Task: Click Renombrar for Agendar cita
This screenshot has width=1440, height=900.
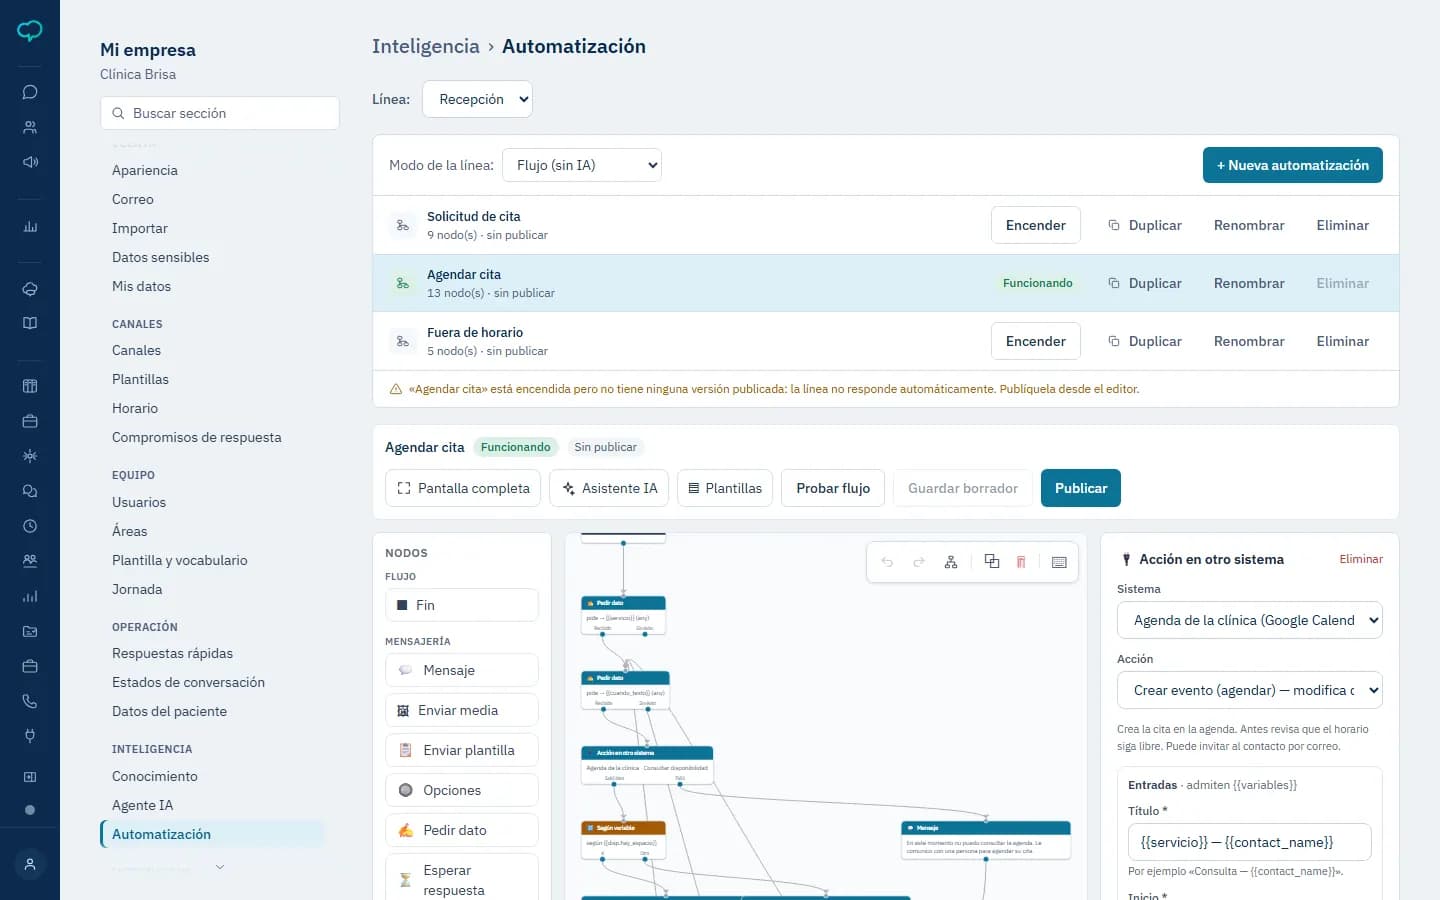Action: tap(1249, 283)
